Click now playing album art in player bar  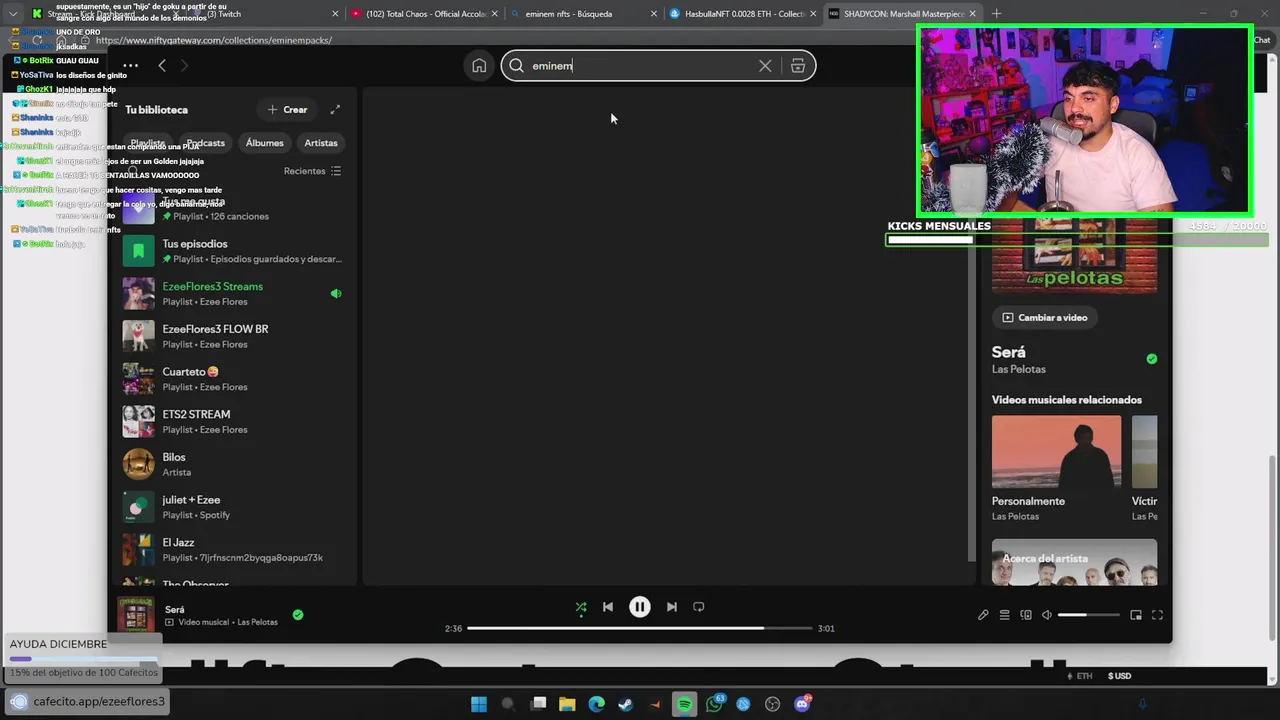[x=136, y=615]
